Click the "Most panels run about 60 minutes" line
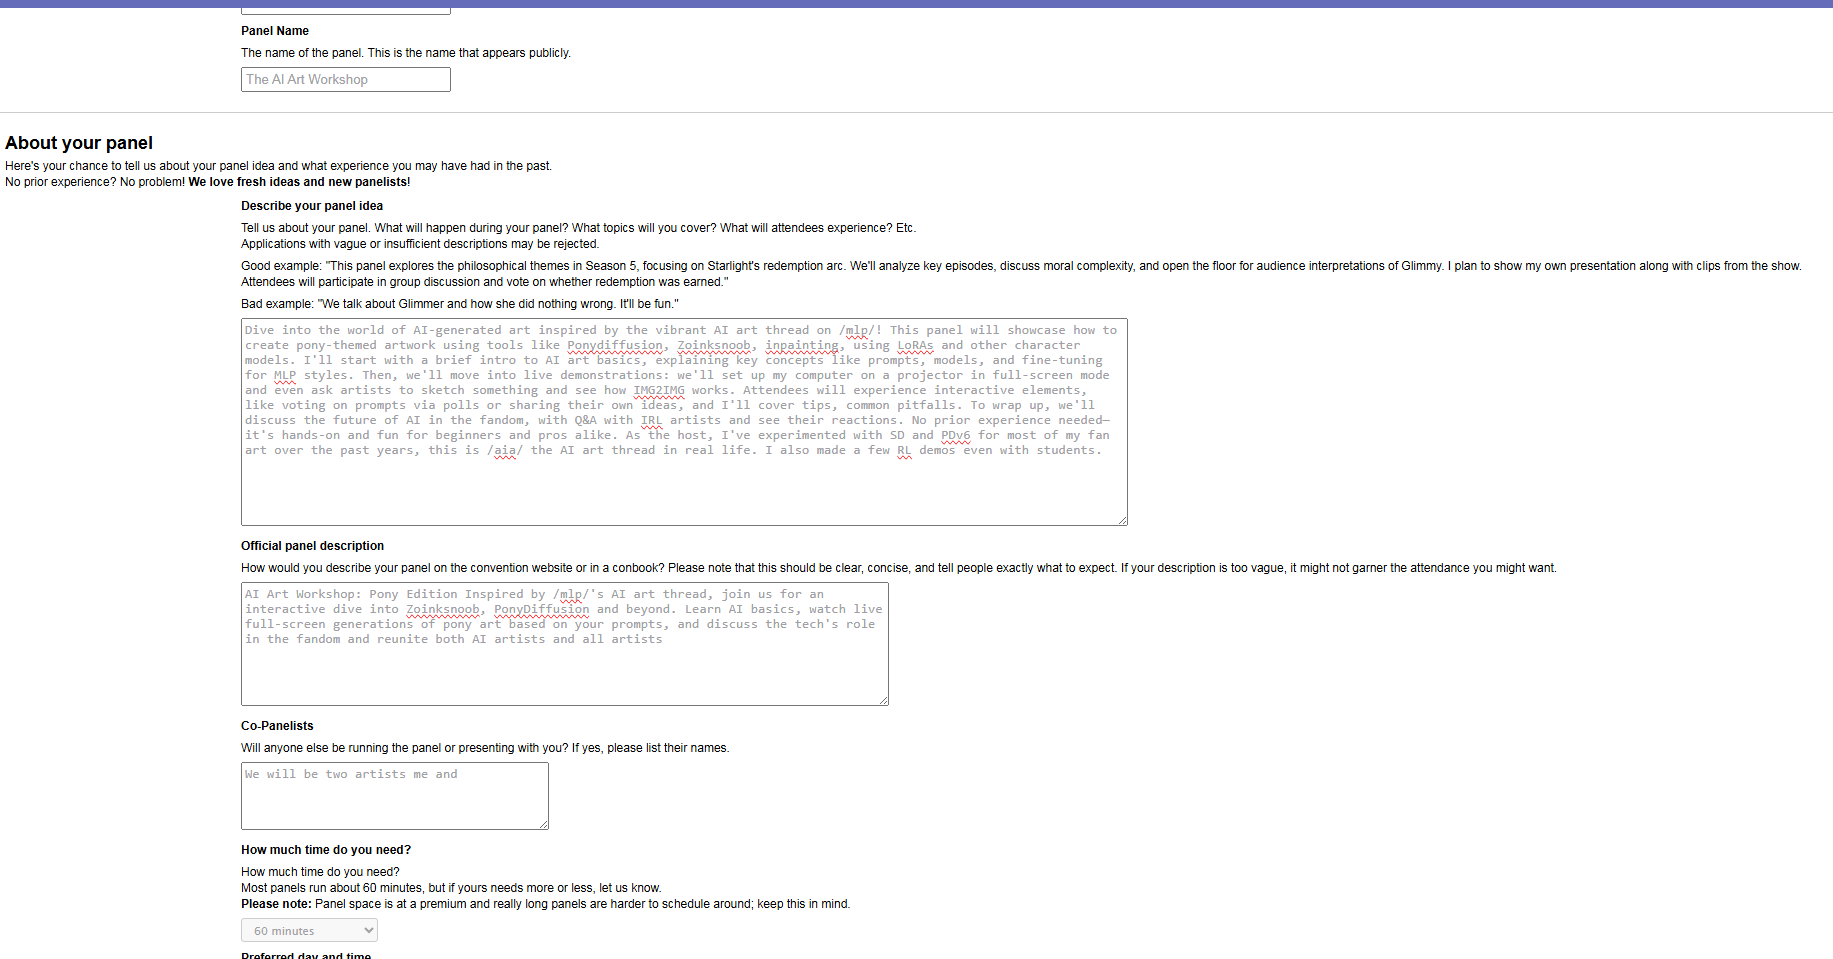Screen dimensions: 1833x959 tap(451, 888)
